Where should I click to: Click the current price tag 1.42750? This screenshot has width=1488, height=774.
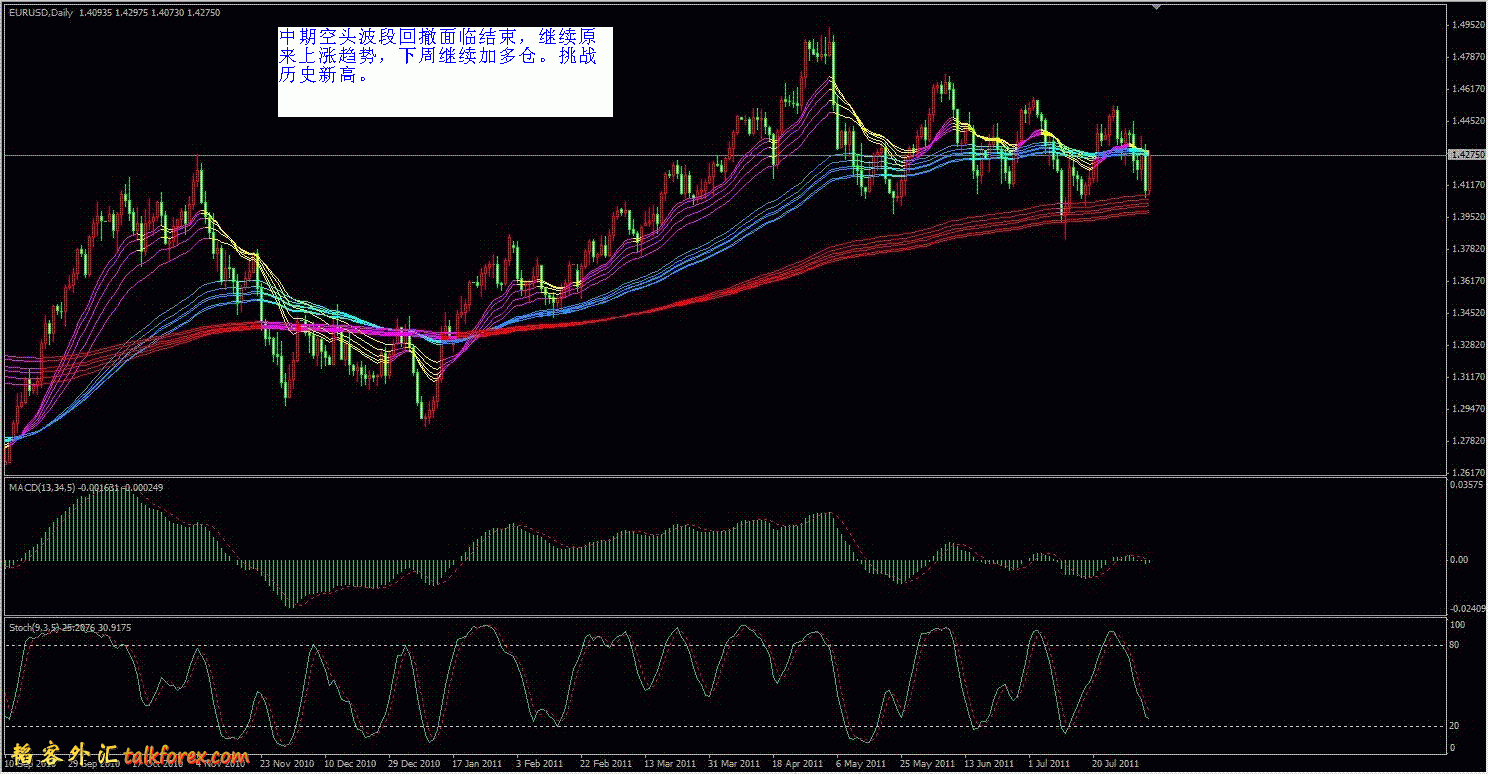pyautogui.click(x=1467, y=155)
